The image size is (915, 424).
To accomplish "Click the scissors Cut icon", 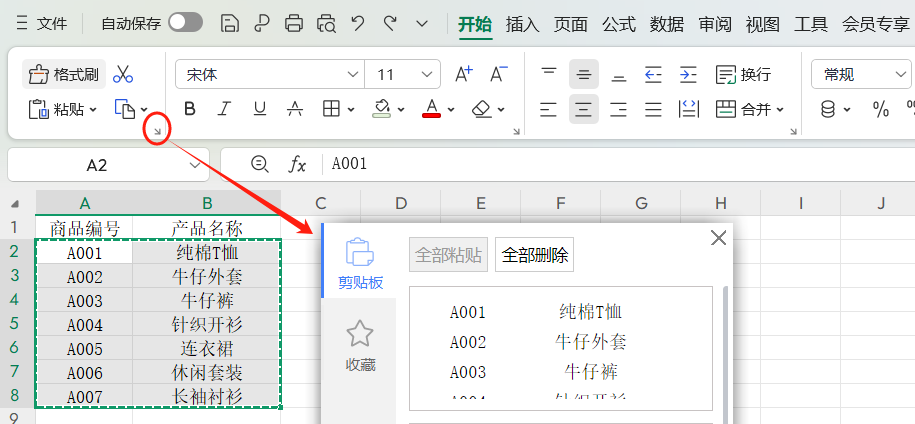I will [x=123, y=74].
